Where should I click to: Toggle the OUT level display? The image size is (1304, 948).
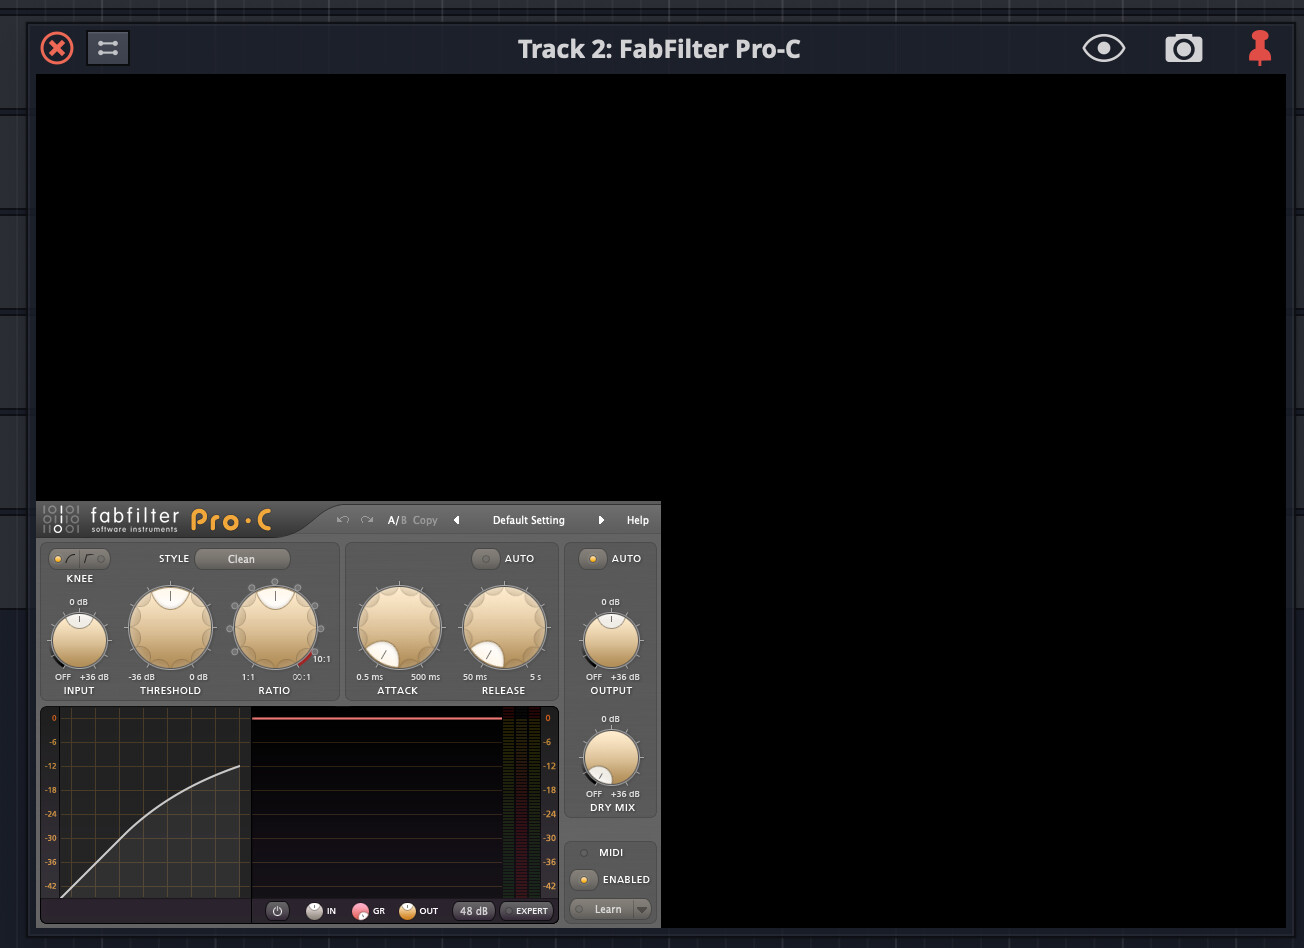point(407,911)
